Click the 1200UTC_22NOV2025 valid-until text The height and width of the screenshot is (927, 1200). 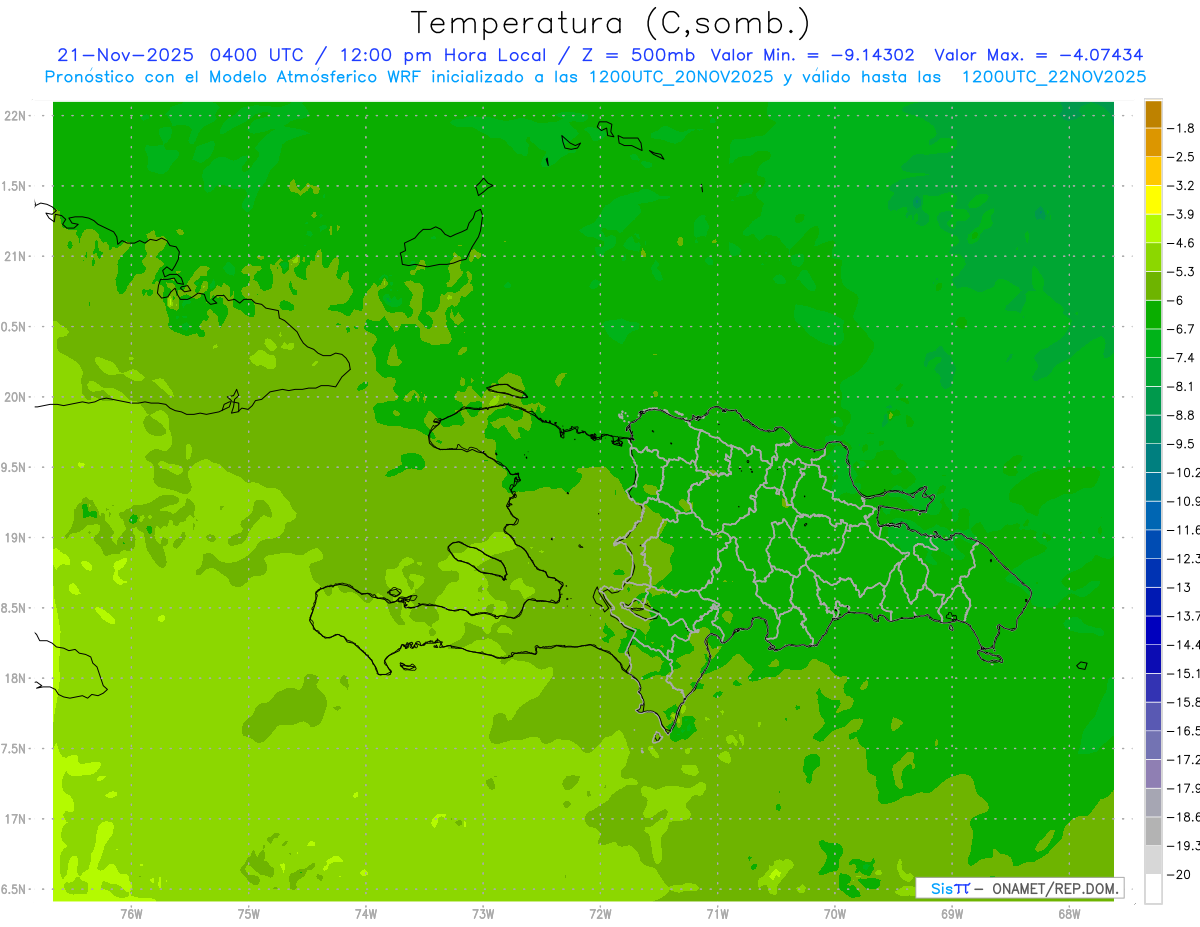coord(1053,77)
